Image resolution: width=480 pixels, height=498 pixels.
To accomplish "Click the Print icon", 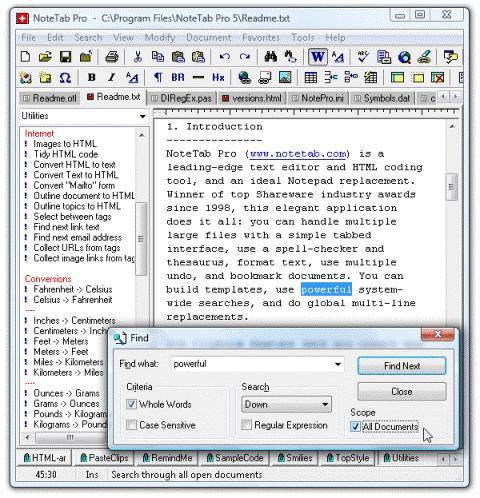I will (x=112, y=57).
